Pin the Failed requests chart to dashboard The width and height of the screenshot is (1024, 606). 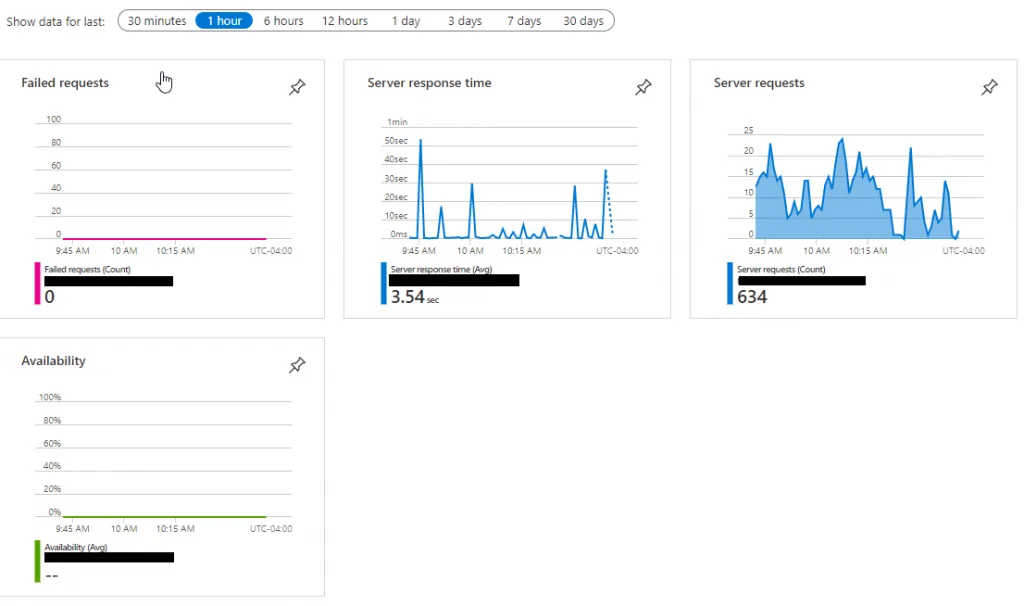pyautogui.click(x=296, y=88)
